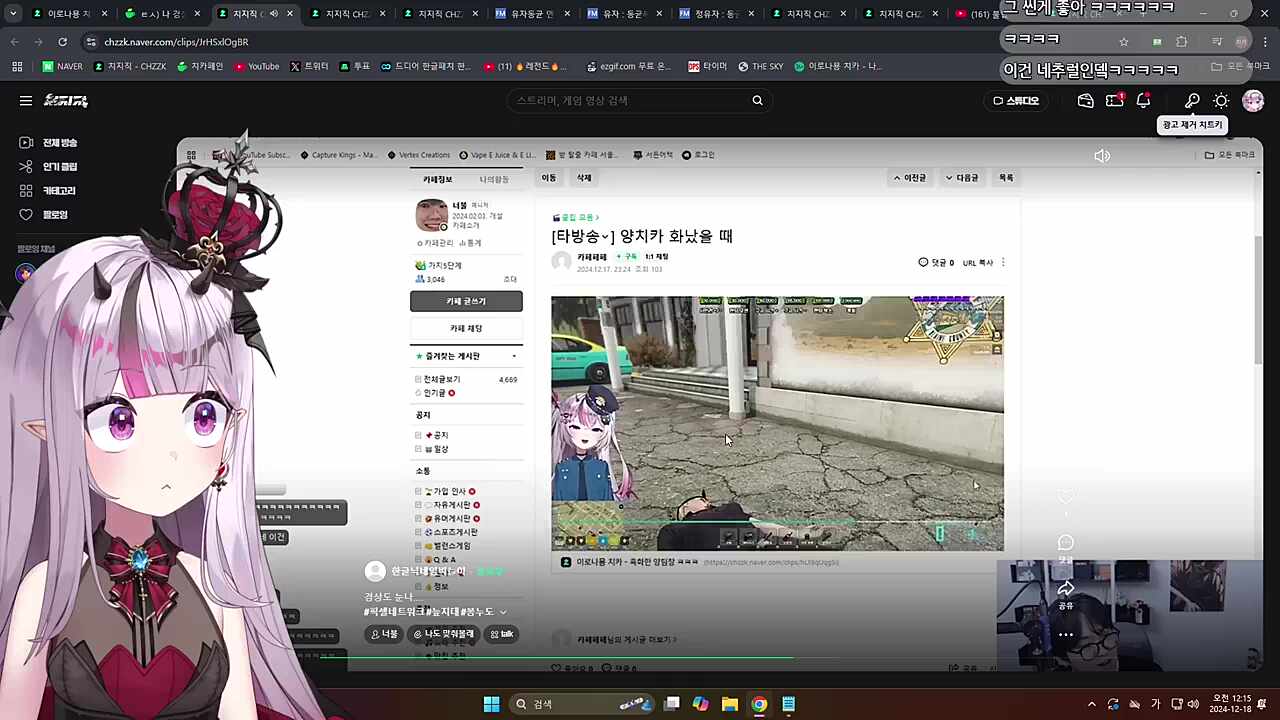Toggle the dark/light theme sun icon
The height and width of the screenshot is (720, 1280).
(1221, 101)
